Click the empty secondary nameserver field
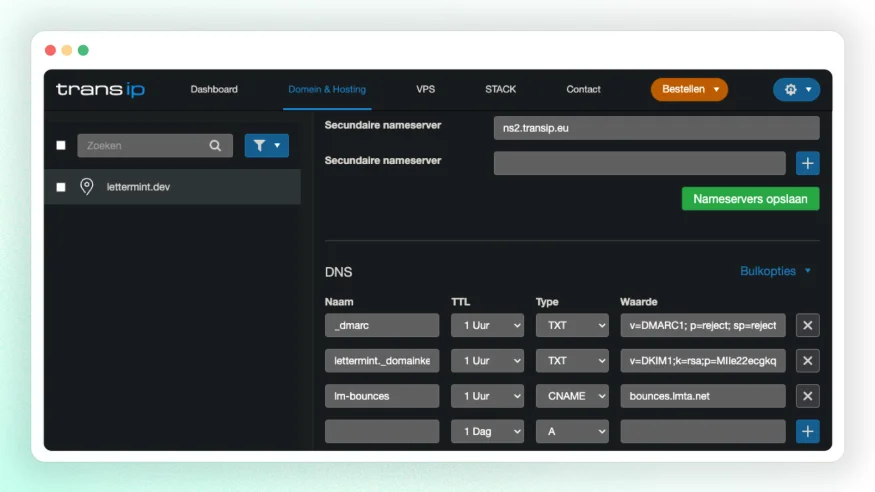 click(640, 163)
